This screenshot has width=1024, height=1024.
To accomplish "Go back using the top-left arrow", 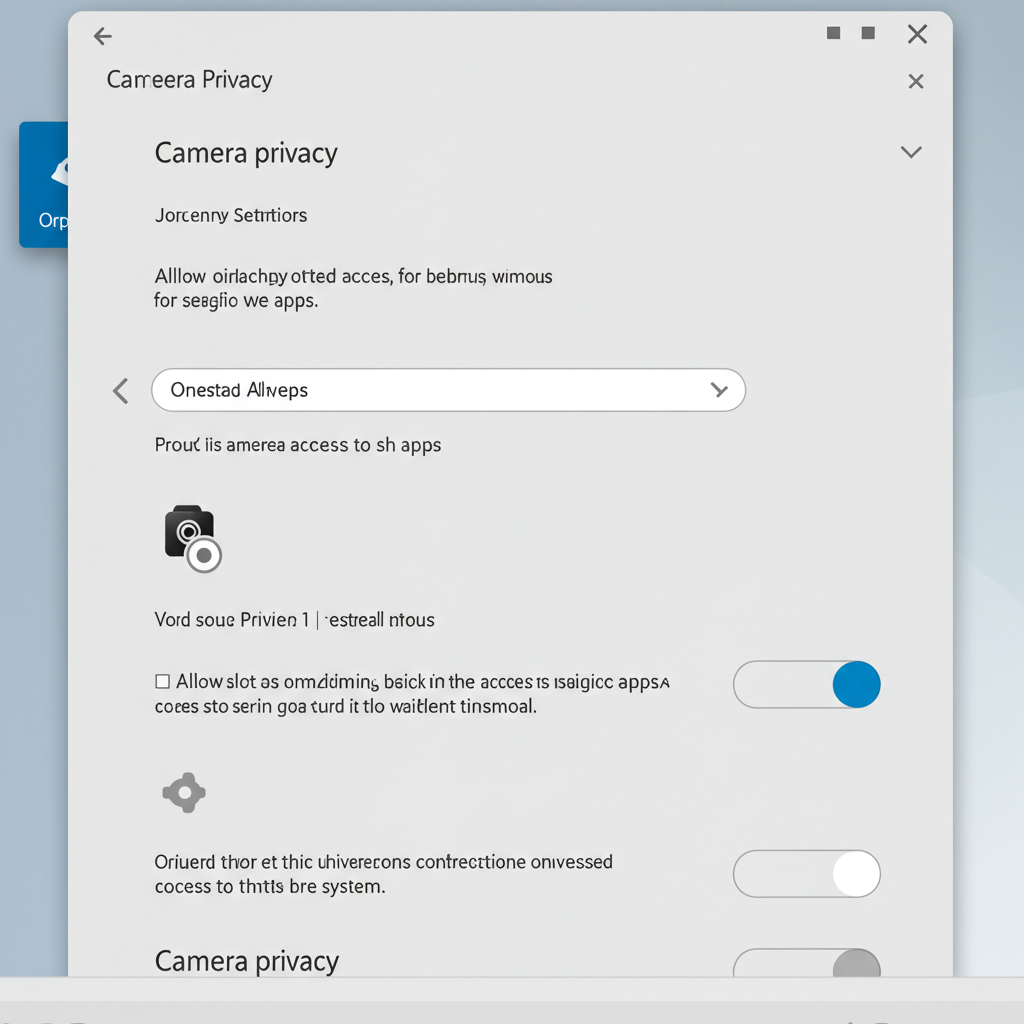I will [x=103, y=36].
